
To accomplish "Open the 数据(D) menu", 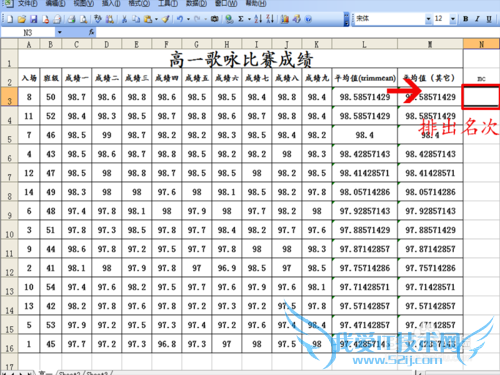I will (x=196, y=4).
